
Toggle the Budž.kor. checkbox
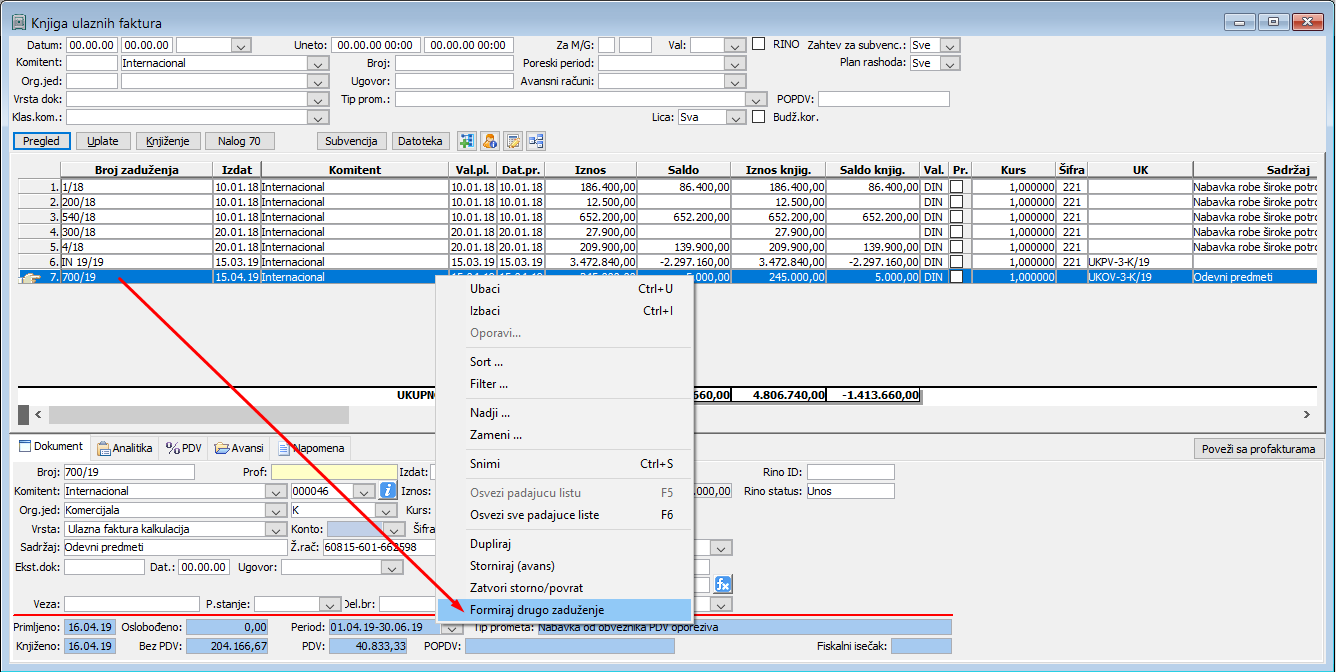(x=759, y=117)
